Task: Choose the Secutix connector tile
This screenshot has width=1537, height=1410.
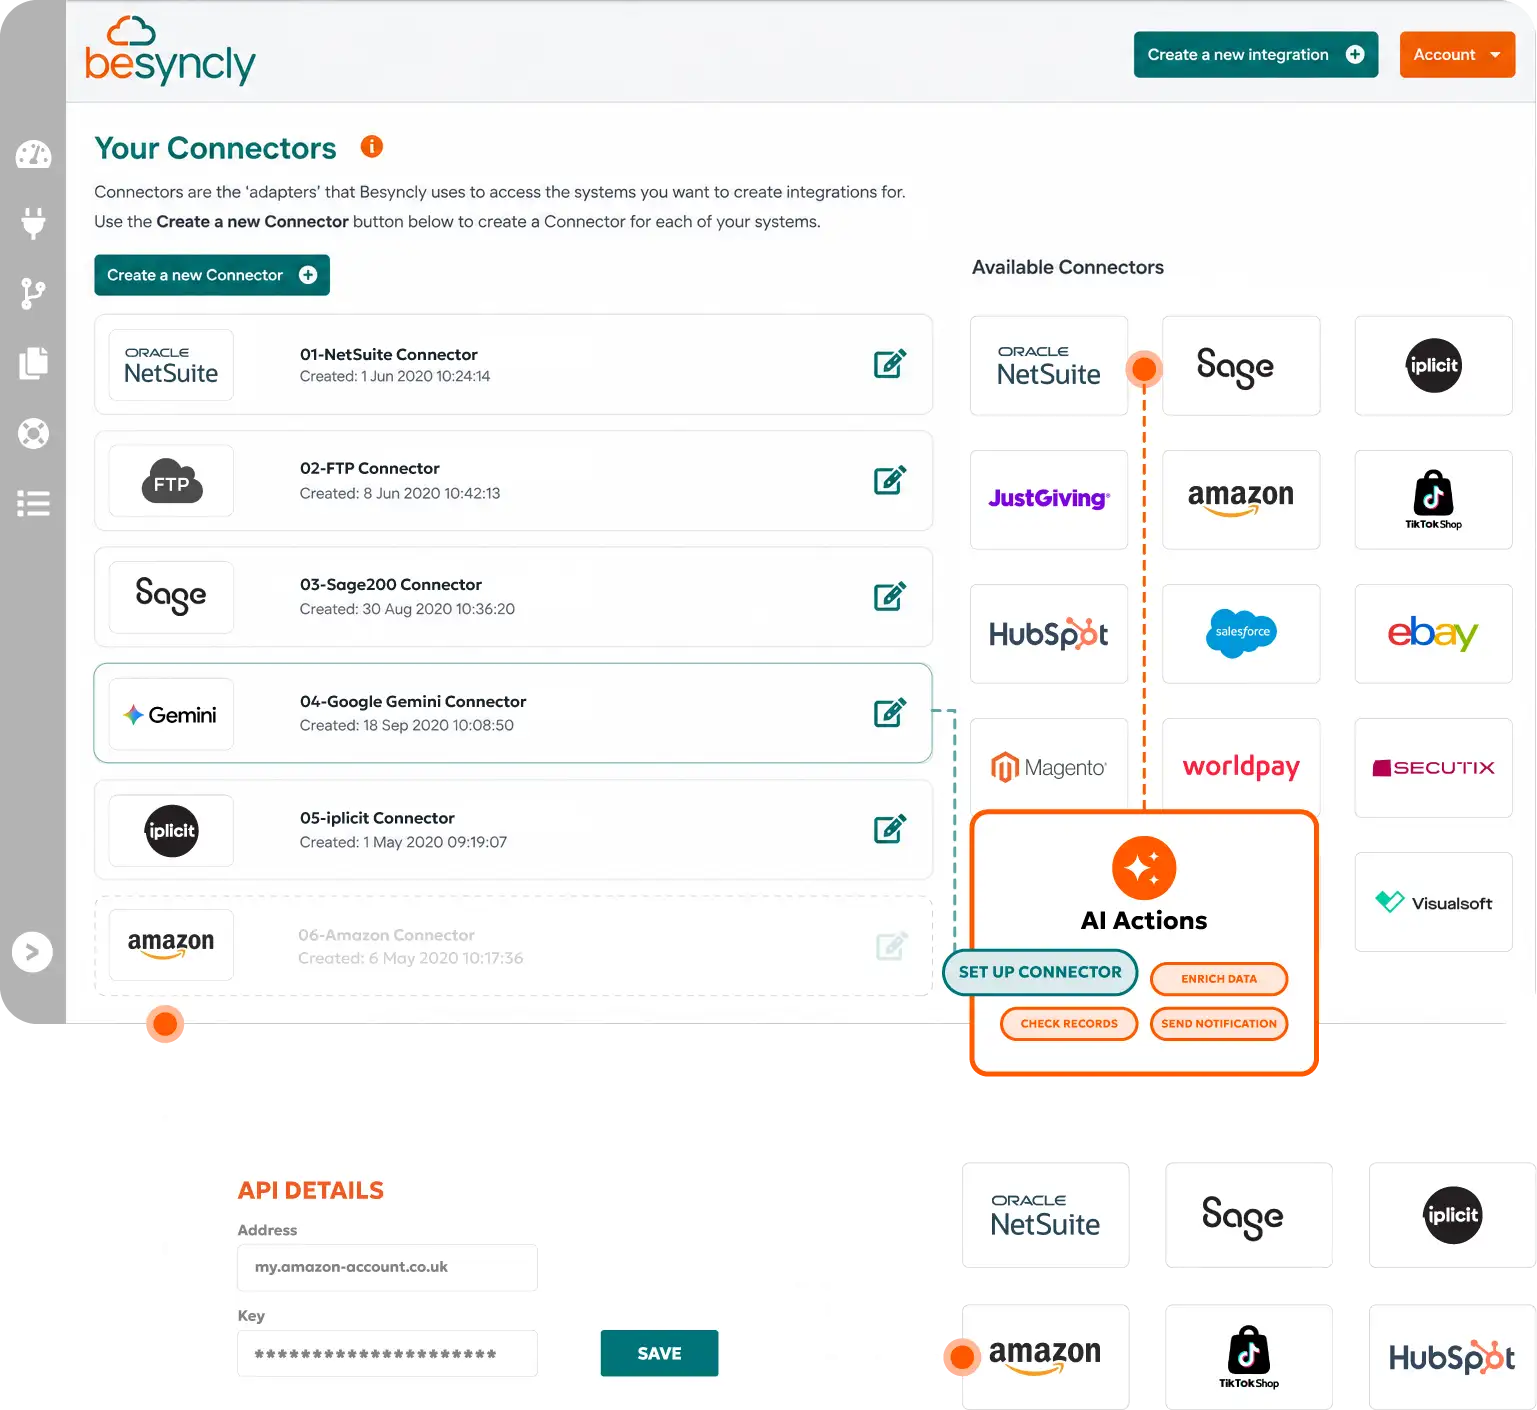Action: pyautogui.click(x=1433, y=768)
